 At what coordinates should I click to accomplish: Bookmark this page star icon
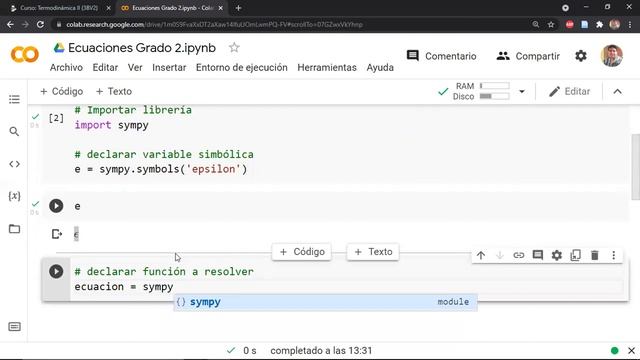coord(551,24)
